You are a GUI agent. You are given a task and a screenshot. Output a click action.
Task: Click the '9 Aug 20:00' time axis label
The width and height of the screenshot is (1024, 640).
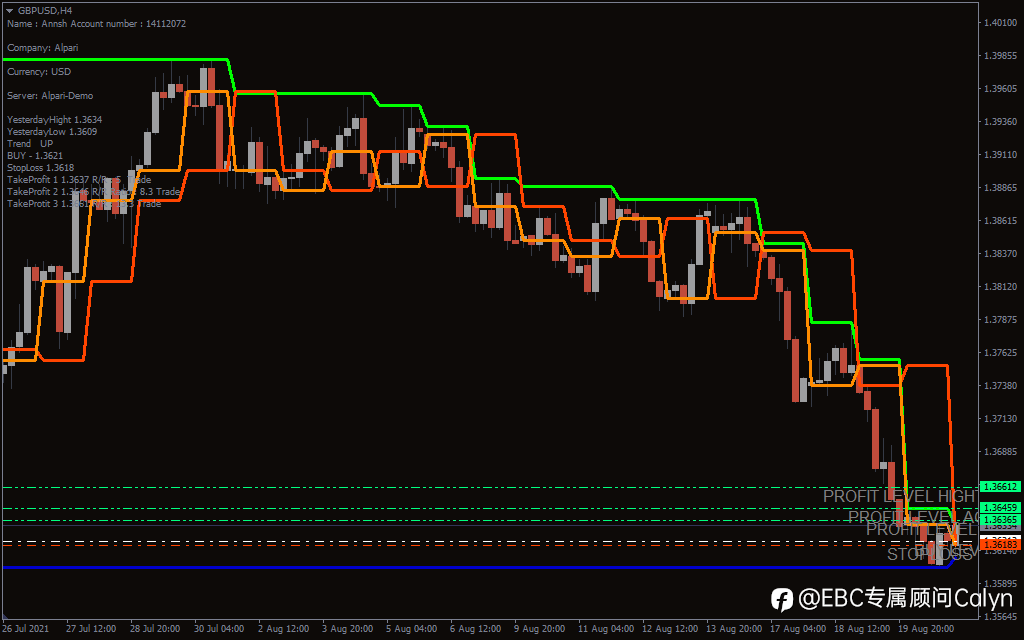pyautogui.click(x=539, y=628)
